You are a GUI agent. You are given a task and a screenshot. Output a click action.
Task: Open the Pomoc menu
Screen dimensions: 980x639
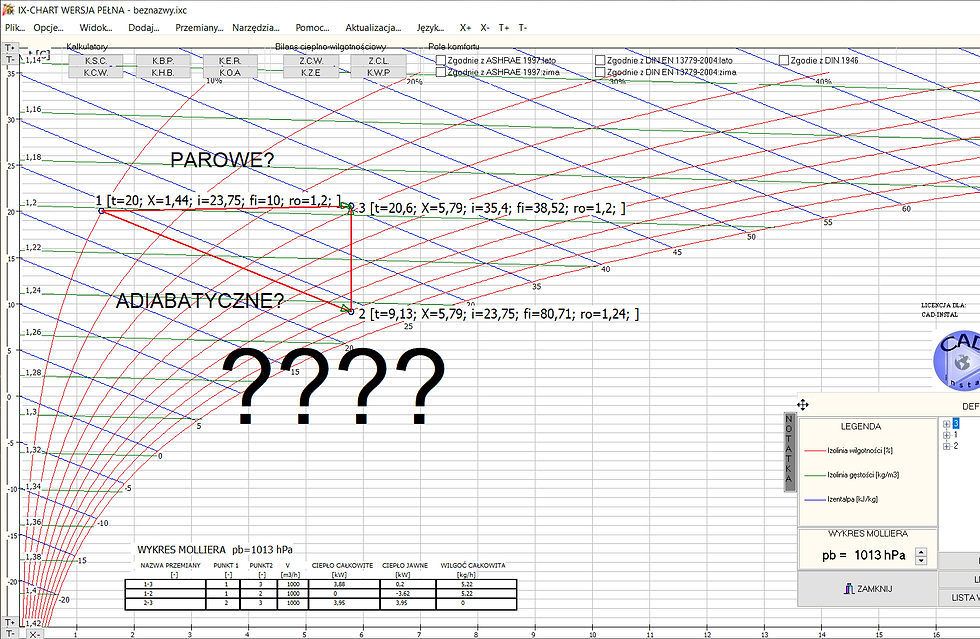pyautogui.click(x=312, y=28)
